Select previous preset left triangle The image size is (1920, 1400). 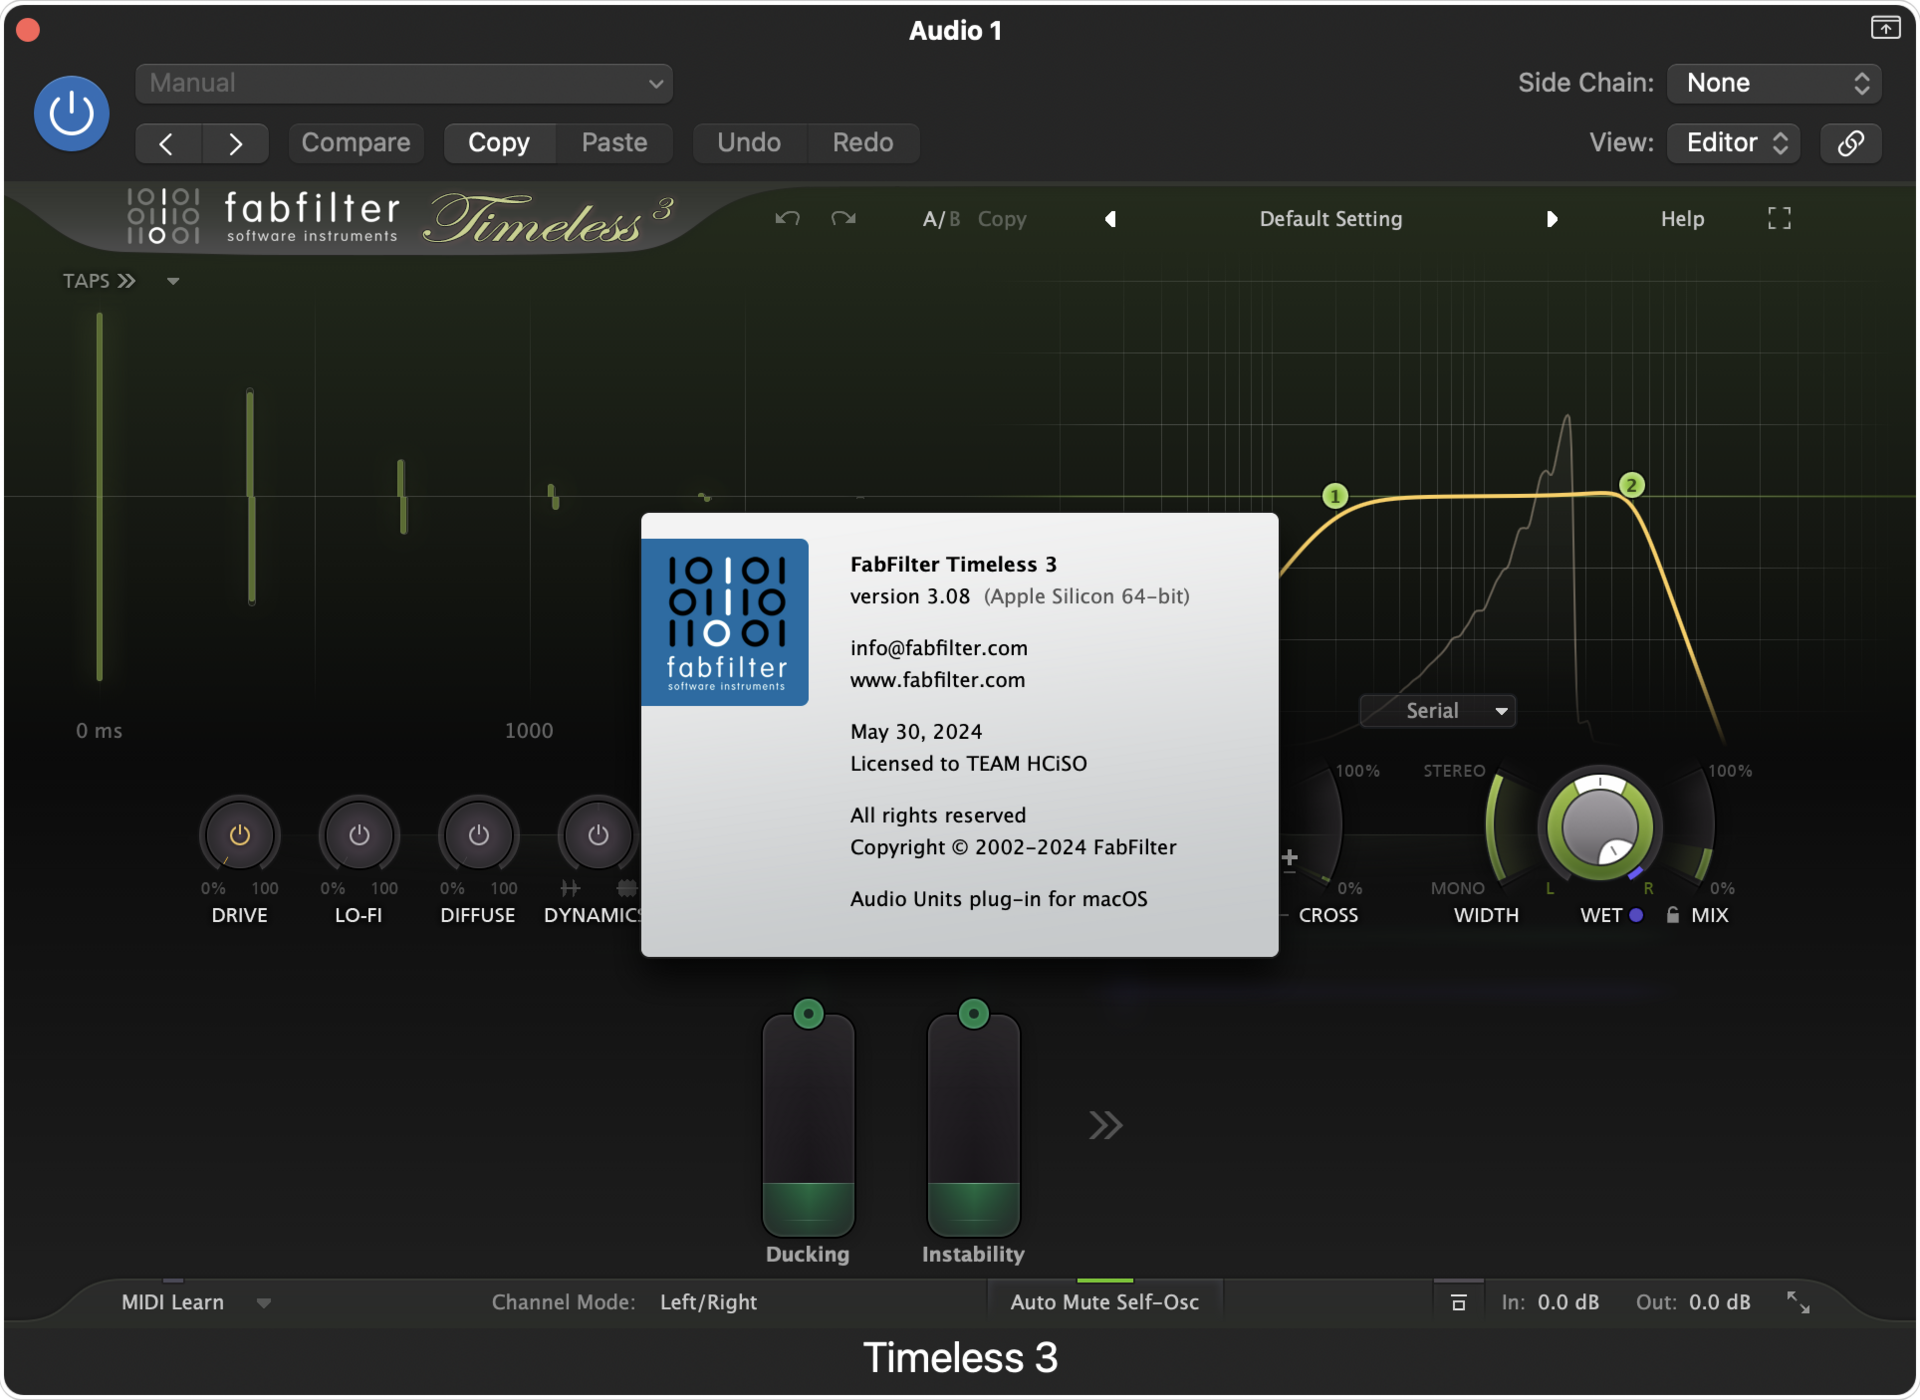(x=1110, y=219)
